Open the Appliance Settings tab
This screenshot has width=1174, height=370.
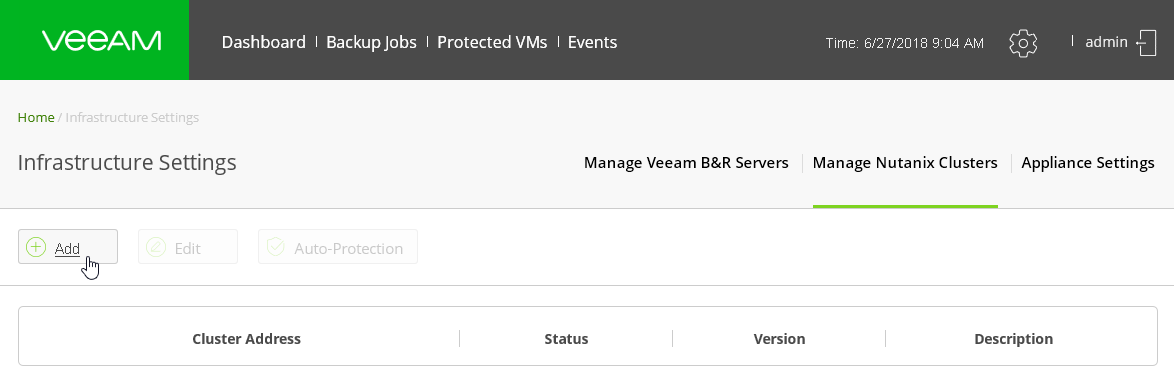(x=1088, y=163)
